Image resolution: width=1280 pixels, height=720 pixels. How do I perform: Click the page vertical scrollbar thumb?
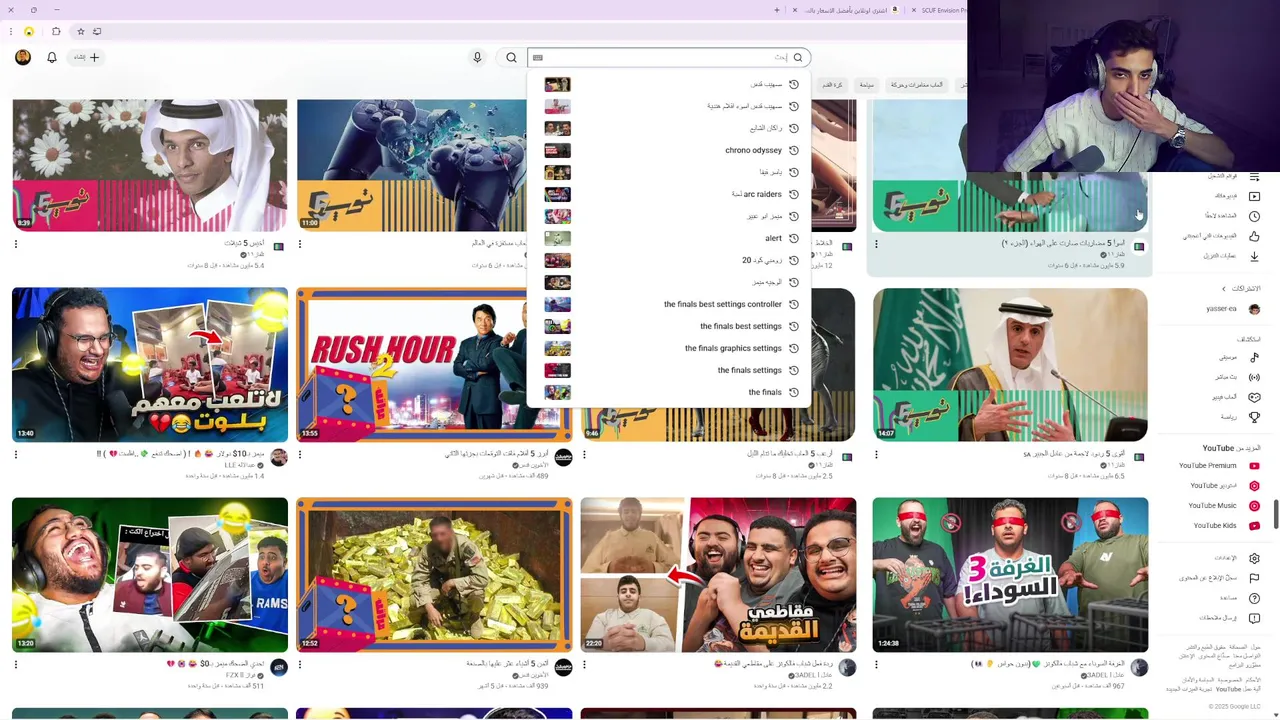[1275, 512]
